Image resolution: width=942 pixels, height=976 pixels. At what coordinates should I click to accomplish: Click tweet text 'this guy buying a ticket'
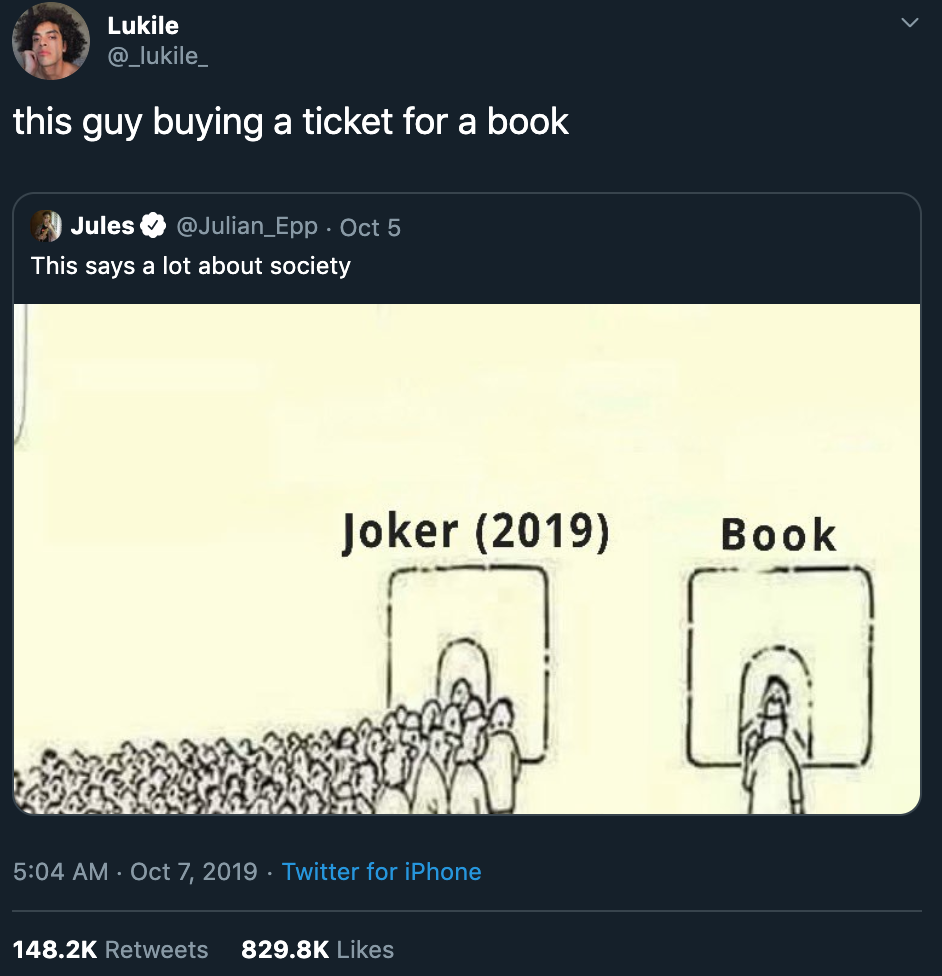202,121
